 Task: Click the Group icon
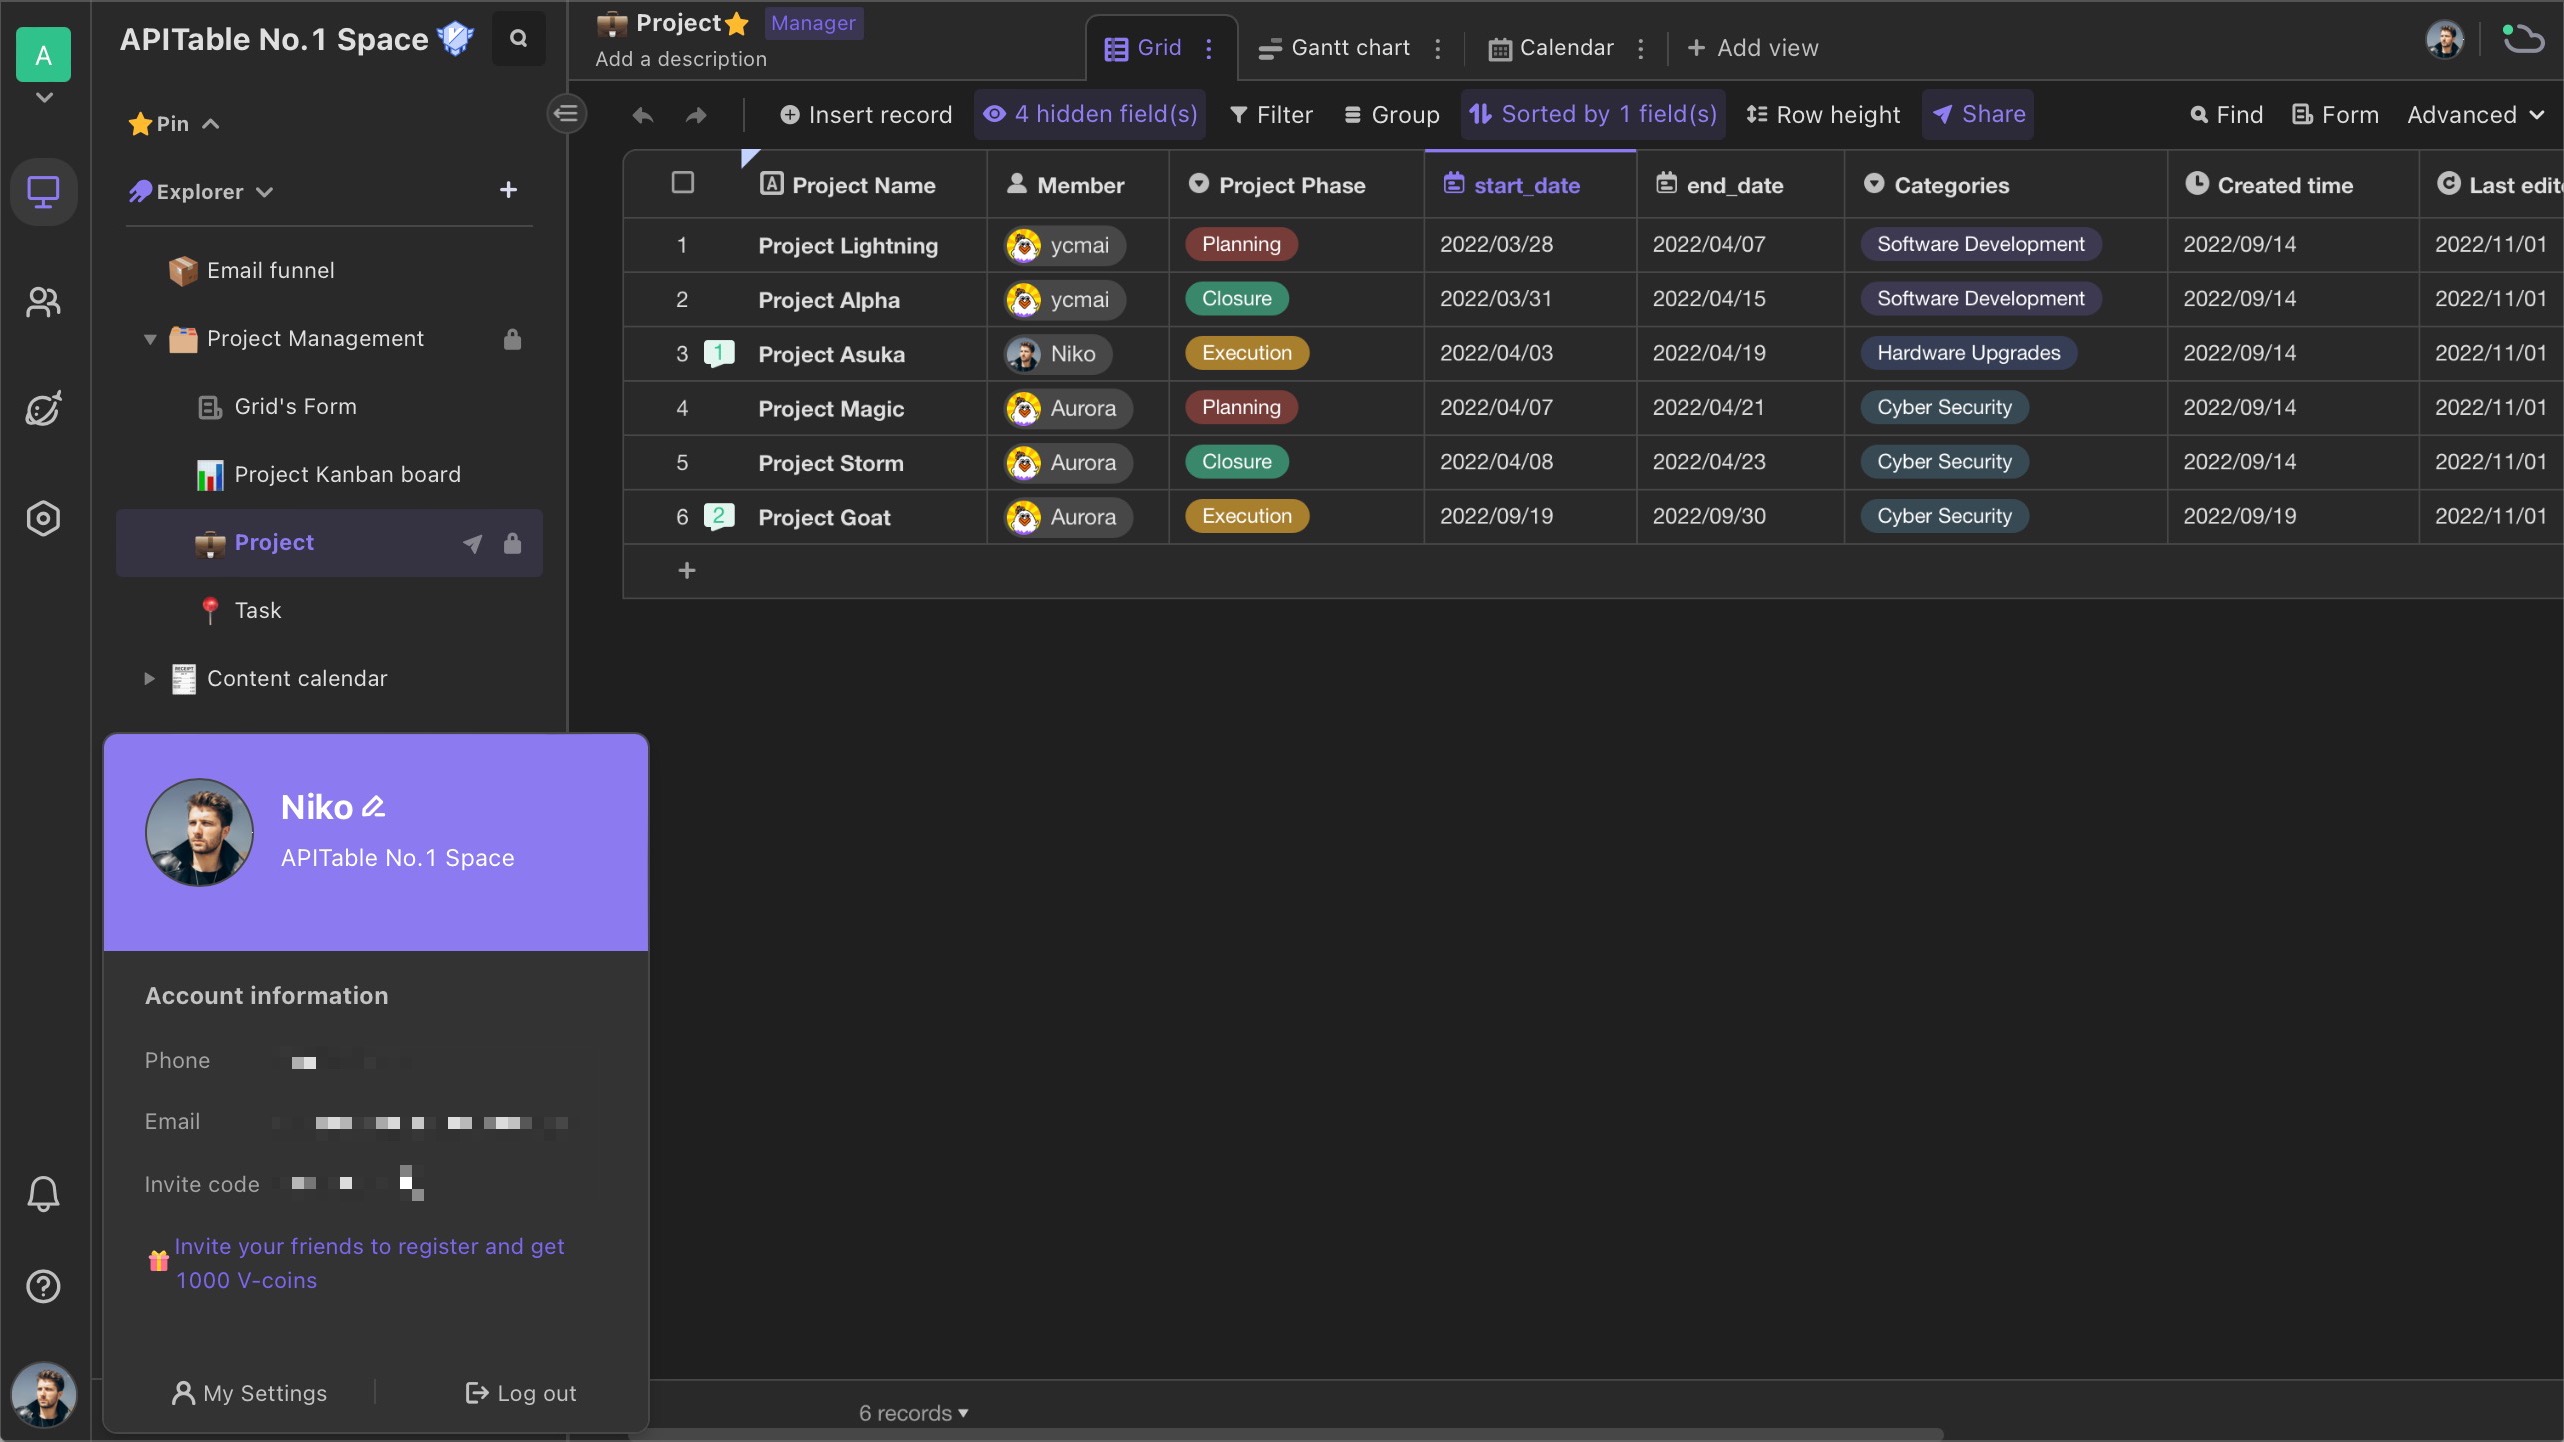click(x=1352, y=114)
